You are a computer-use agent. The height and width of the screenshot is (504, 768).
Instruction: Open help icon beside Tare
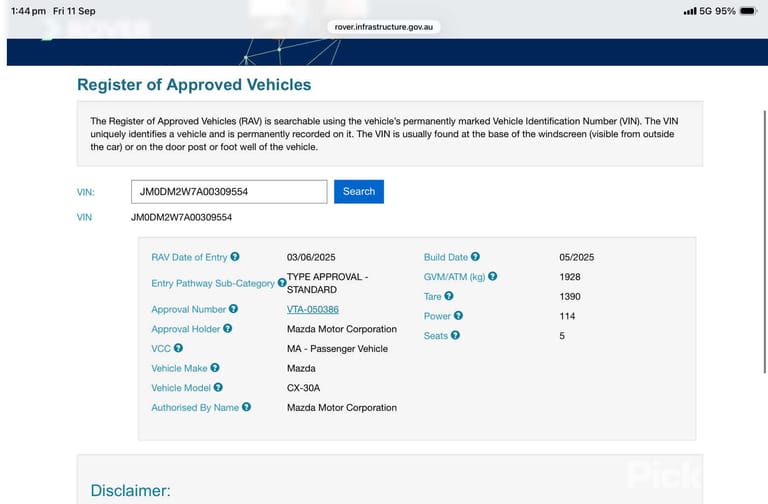point(449,296)
